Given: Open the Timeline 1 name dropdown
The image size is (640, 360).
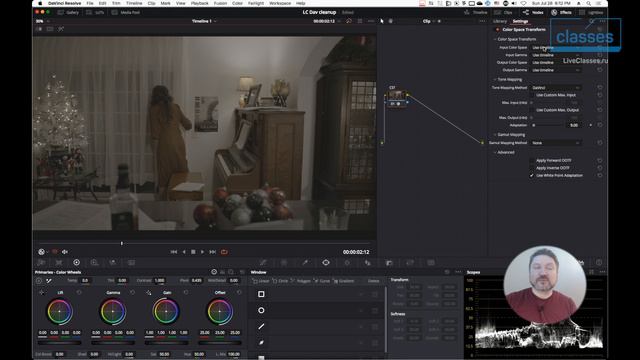Looking at the screenshot, I should (x=204, y=21).
